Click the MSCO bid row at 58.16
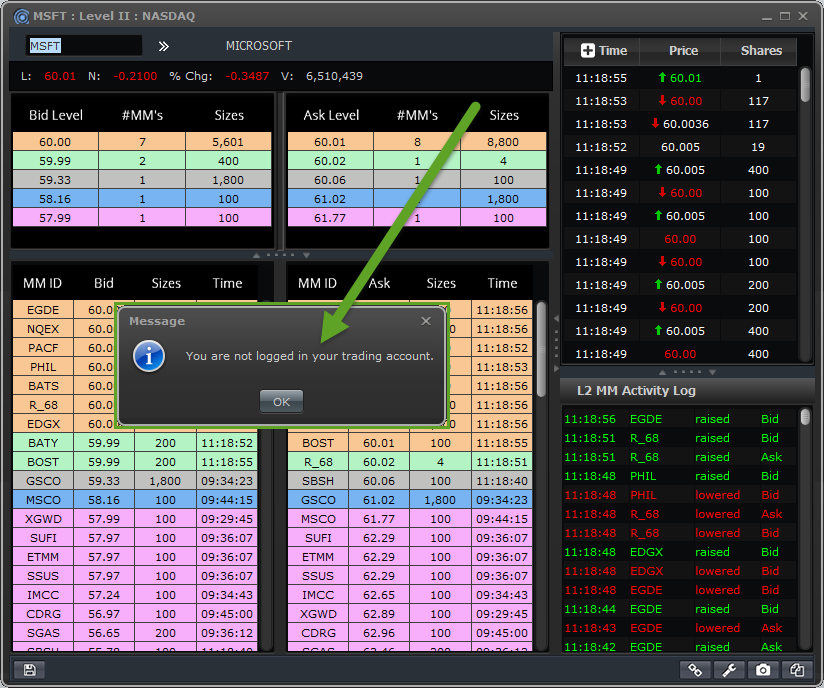This screenshot has width=824, height=688. (x=135, y=500)
